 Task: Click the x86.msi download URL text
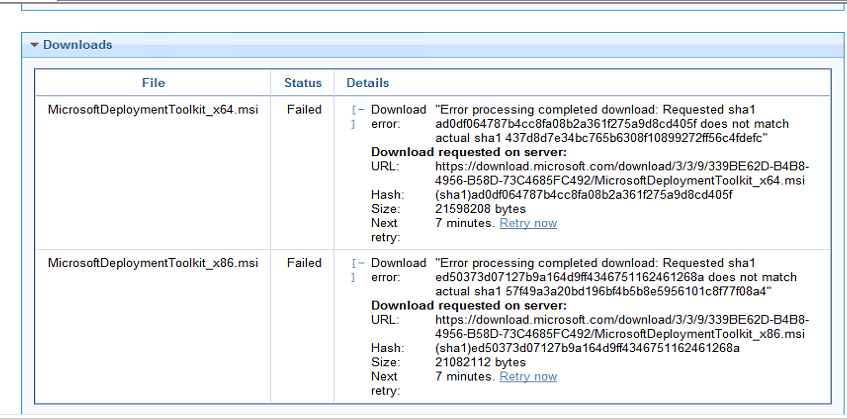tap(622, 327)
